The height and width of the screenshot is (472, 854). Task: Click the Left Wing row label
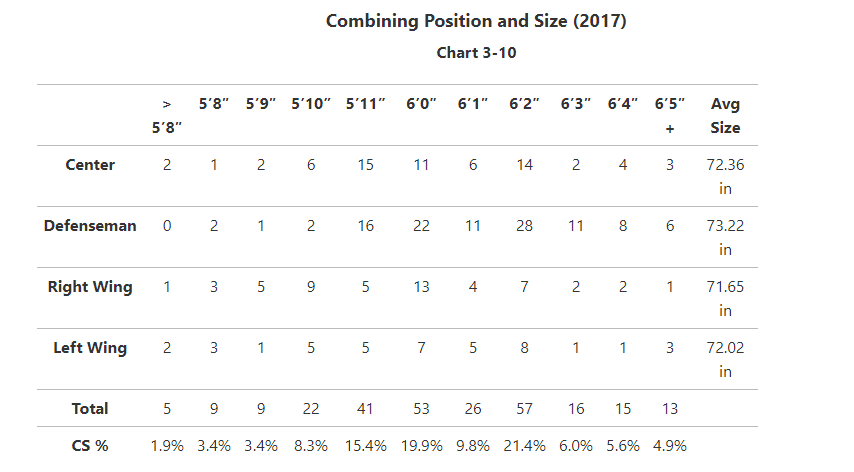90,348
